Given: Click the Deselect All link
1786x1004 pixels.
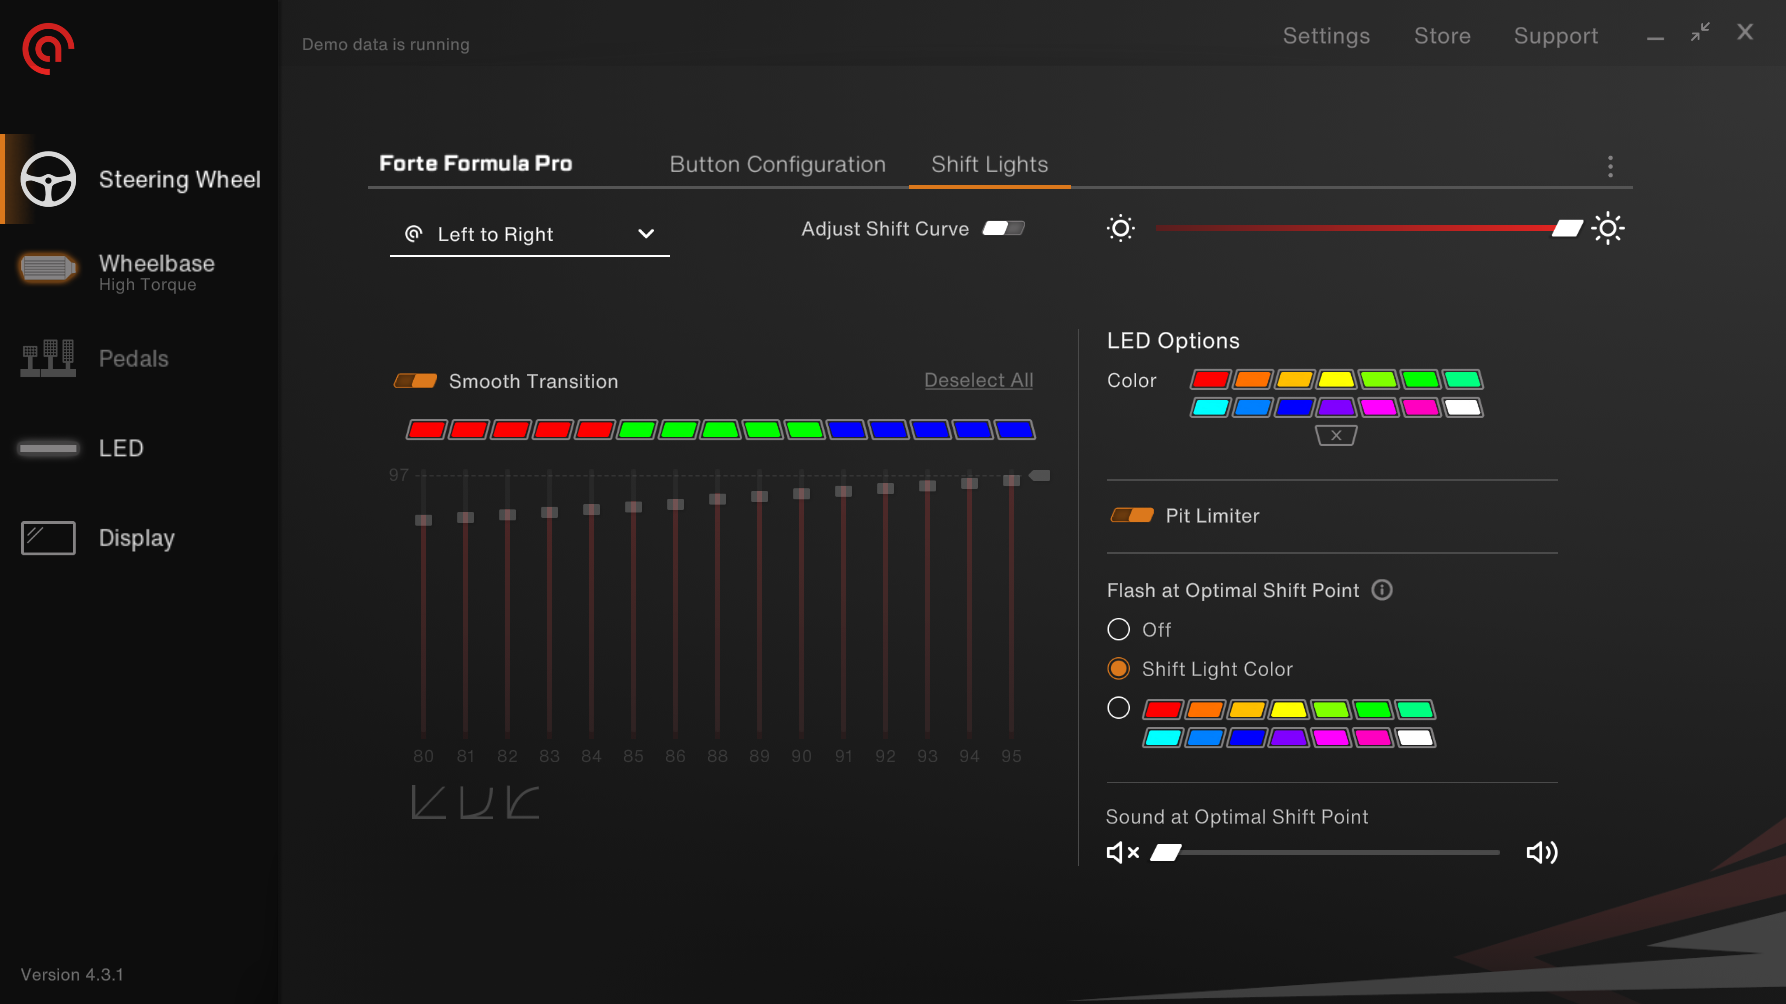Looking at the screenshot, I should click(978, 380).
